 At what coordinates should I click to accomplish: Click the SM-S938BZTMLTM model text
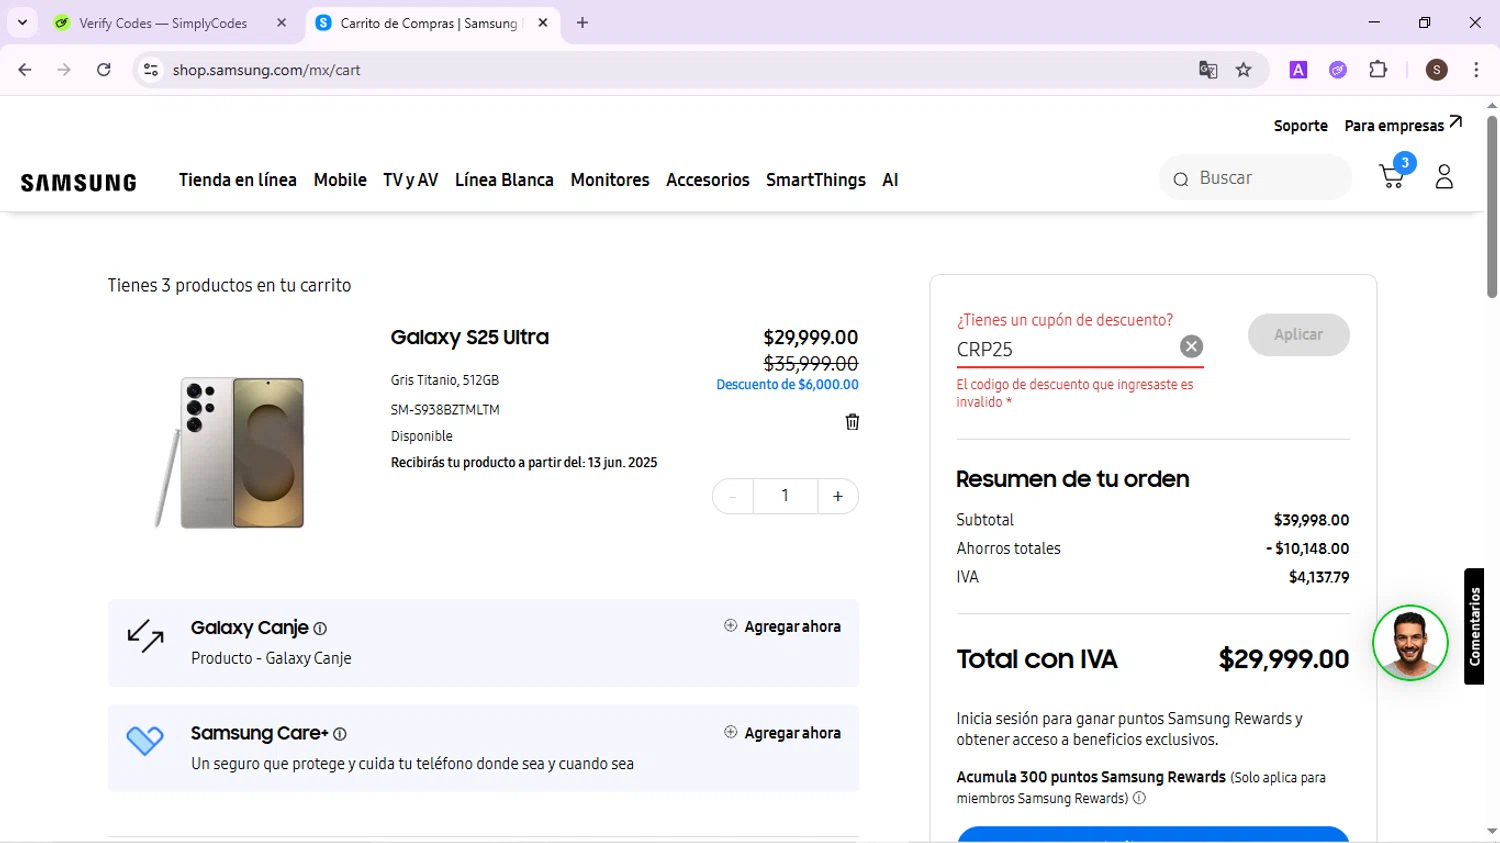(445, 410)
